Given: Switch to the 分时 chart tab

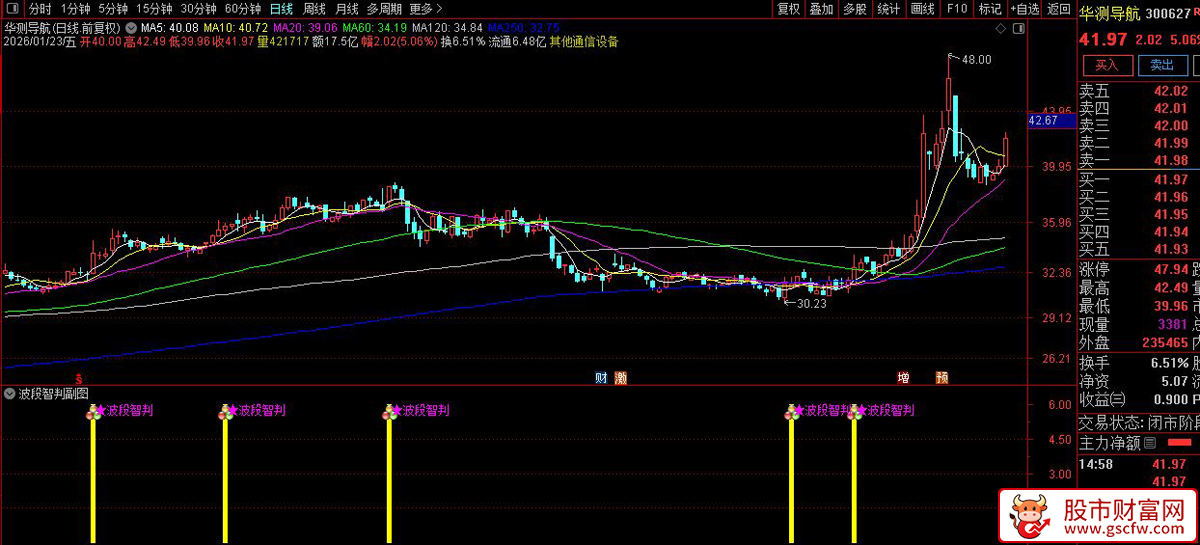Looking at the screenshot, I should coord(40,9).
